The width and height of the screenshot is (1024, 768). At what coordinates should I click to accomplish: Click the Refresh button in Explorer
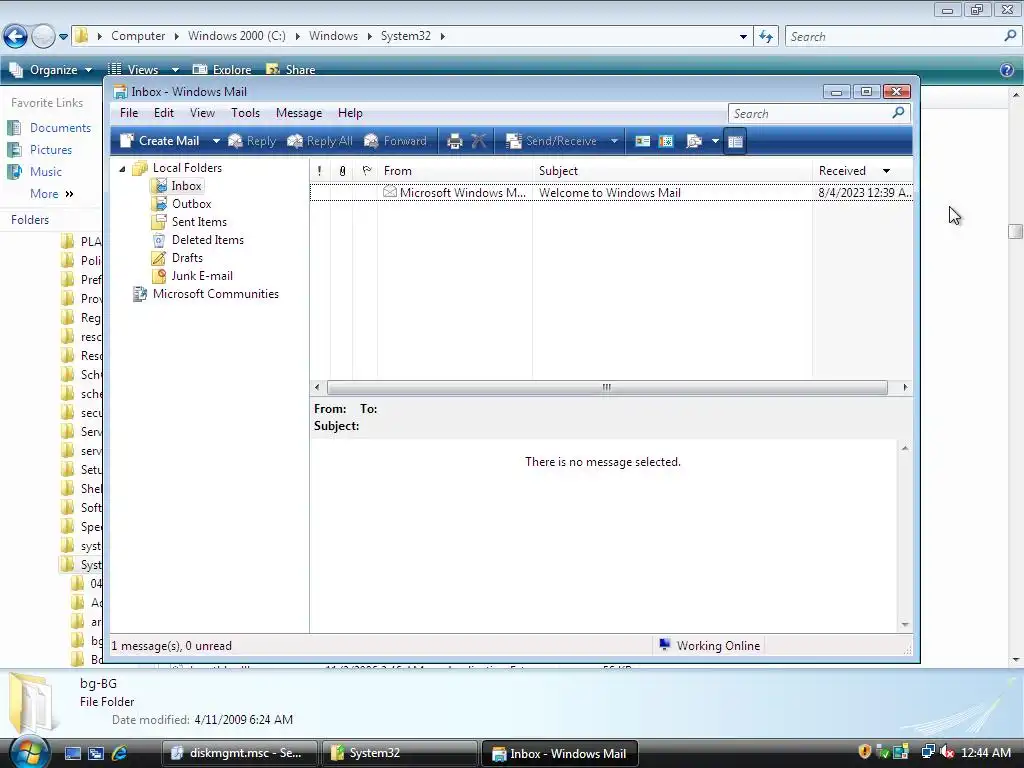click(x=766, y=37)
